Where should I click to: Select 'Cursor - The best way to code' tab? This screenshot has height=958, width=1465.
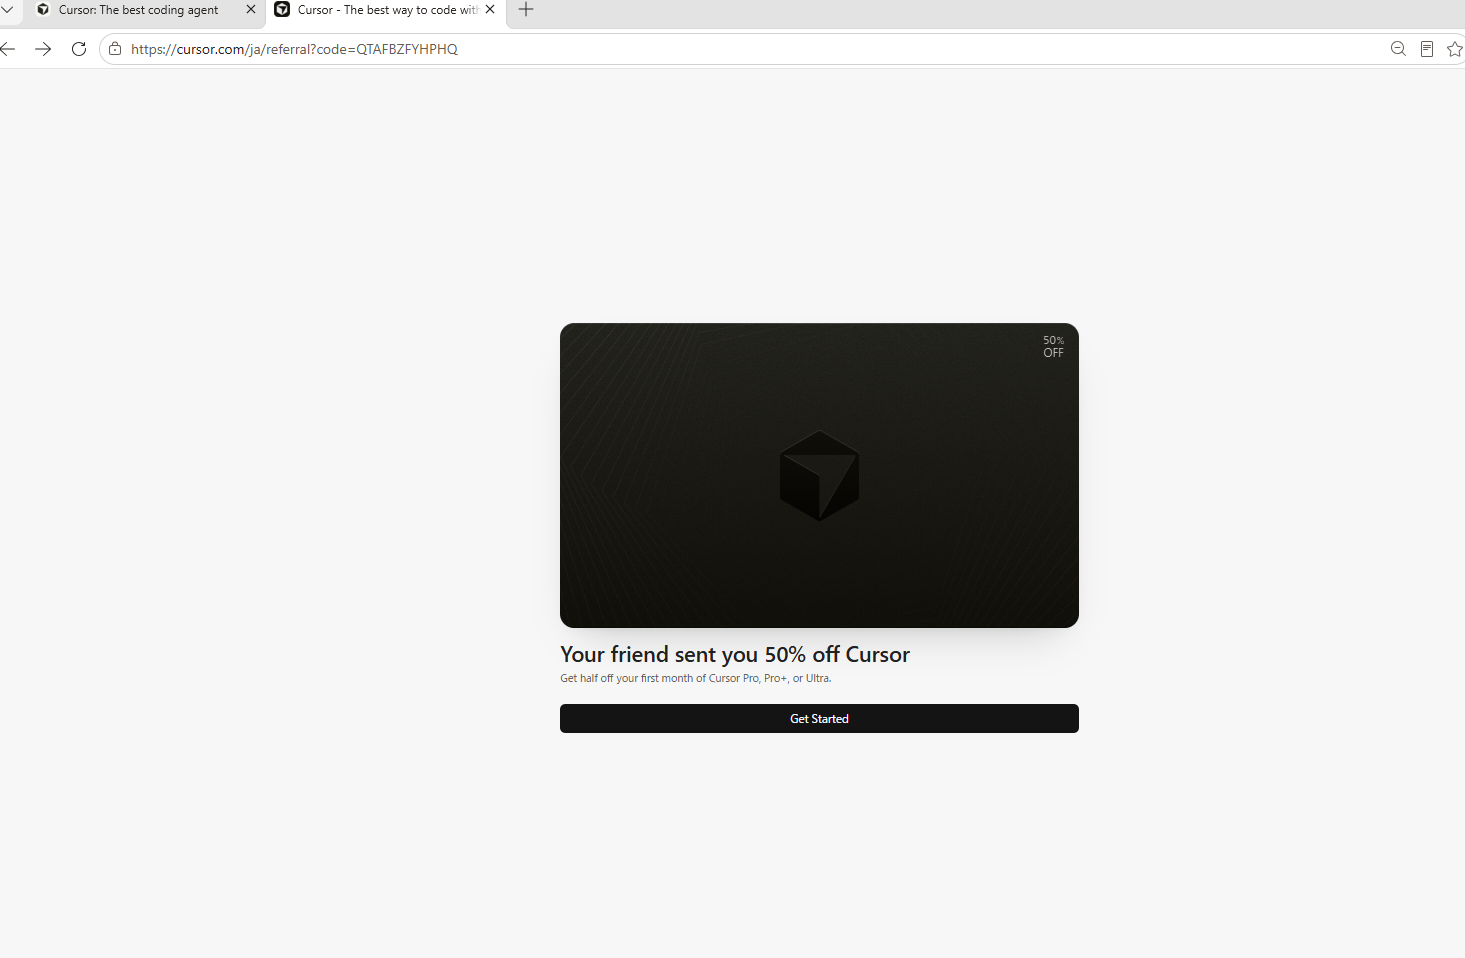(x=386, y=10)
